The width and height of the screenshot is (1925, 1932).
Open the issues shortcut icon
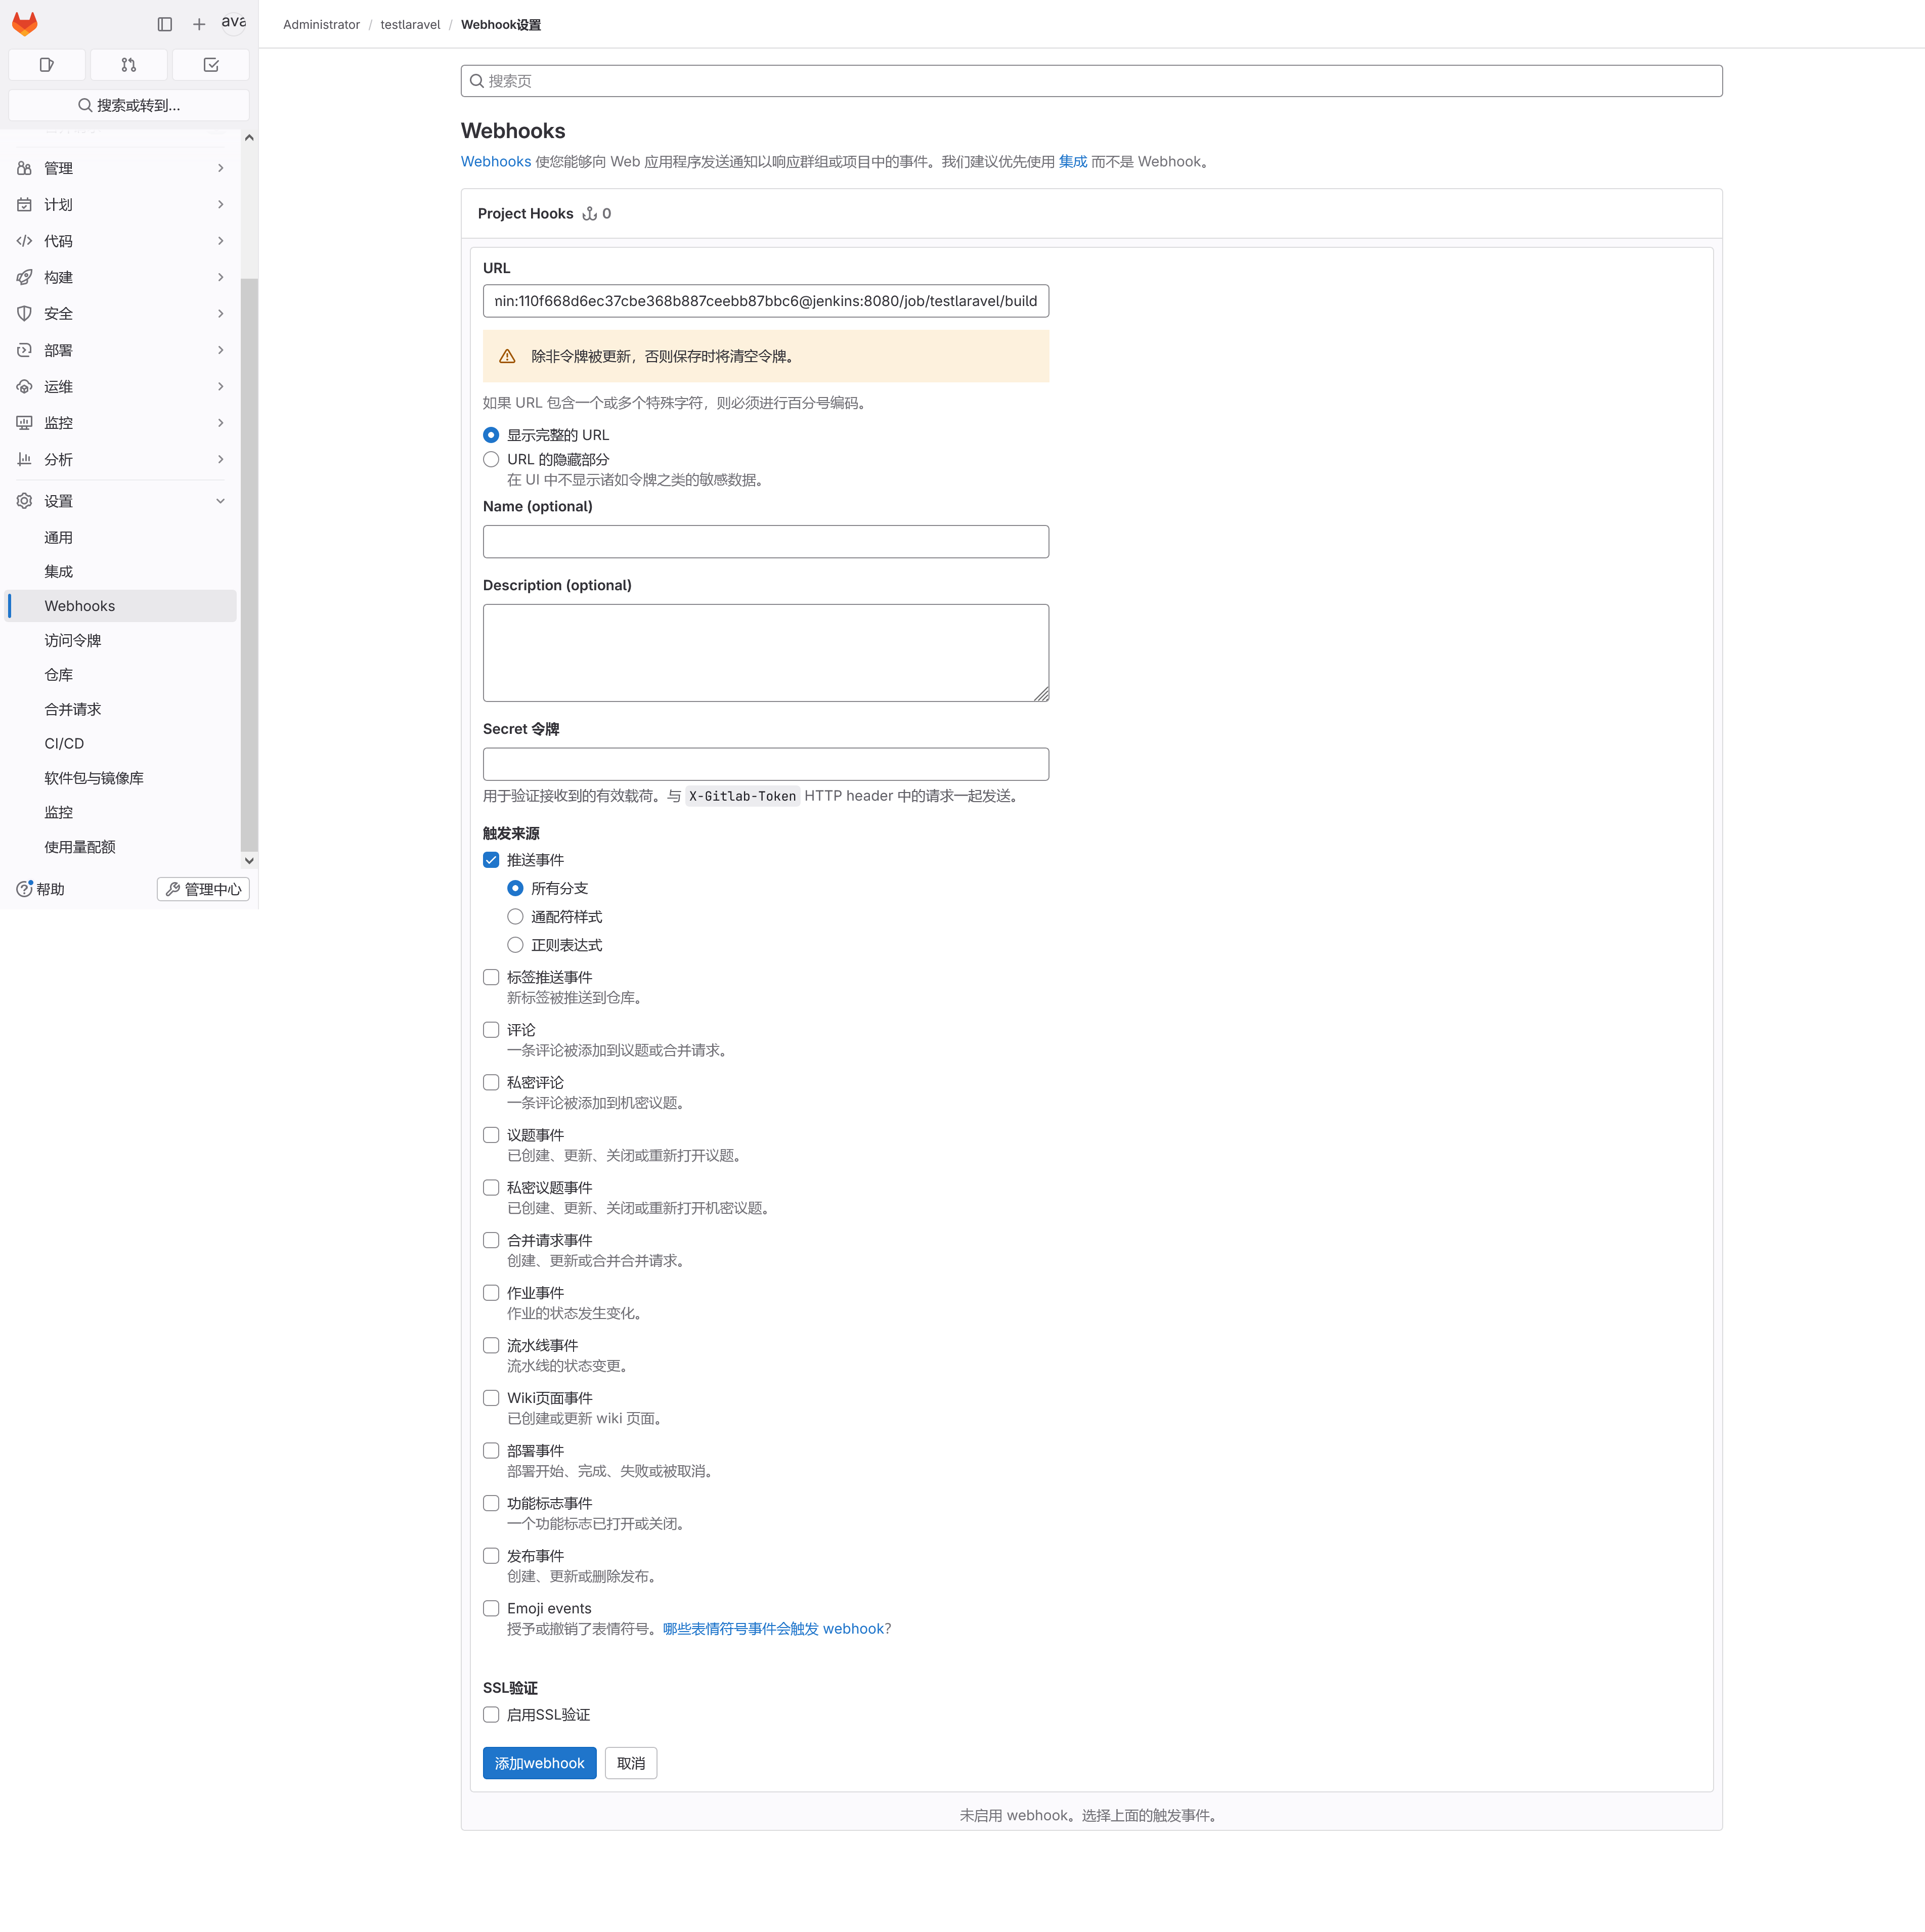pos(46,65)
